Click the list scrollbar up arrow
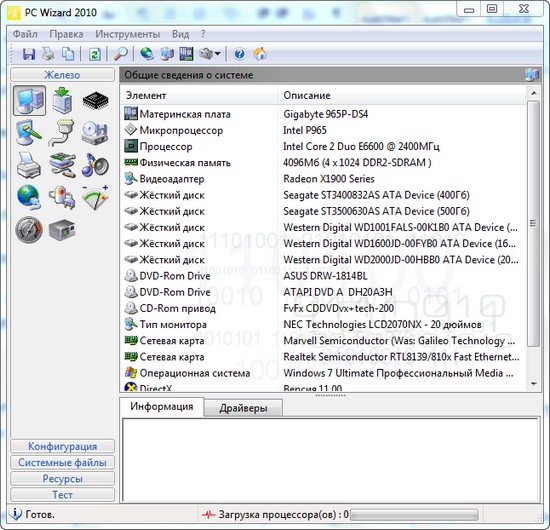The height and width of the screenshot is (530, 550). click(x=534, y=93)
